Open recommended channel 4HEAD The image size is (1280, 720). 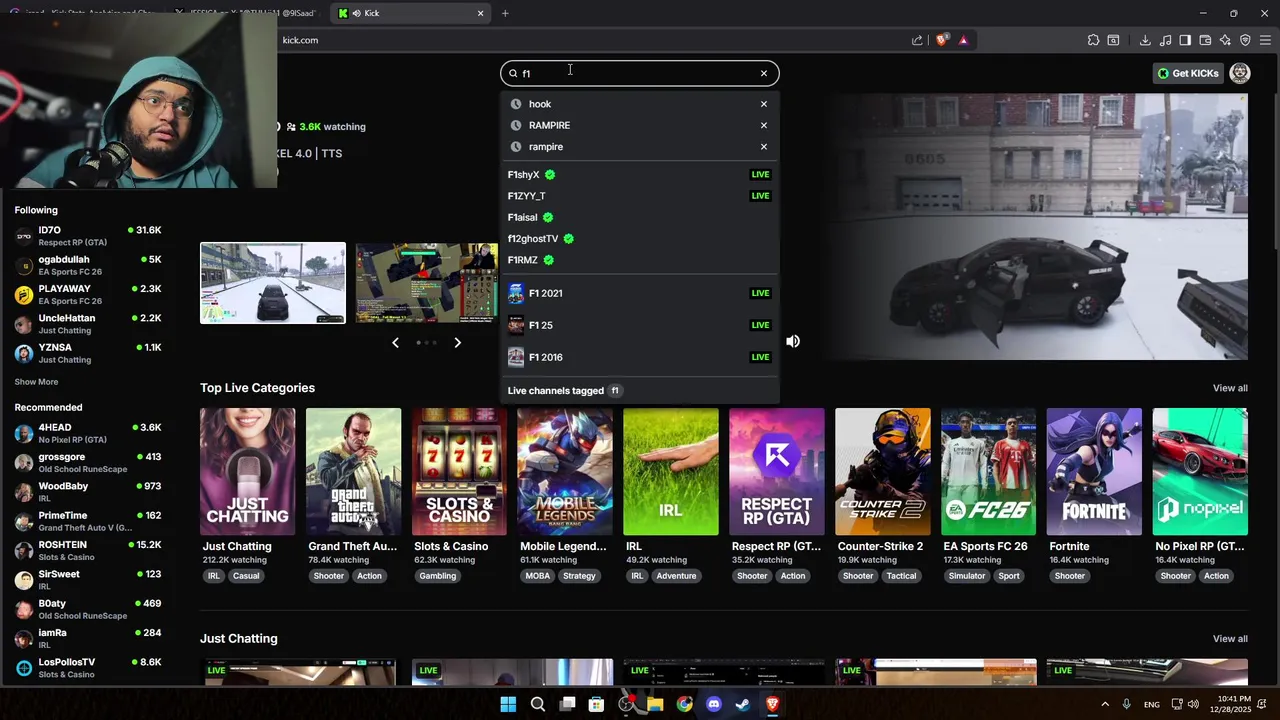click(88, 433)
